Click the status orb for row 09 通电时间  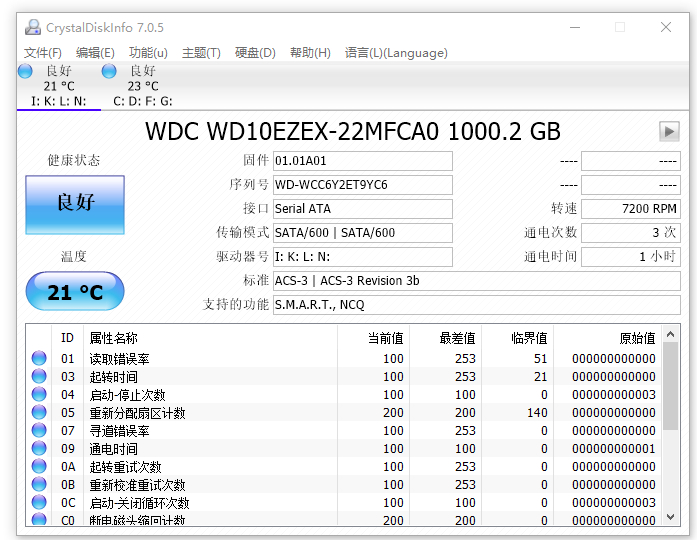(x=39, y=448)
